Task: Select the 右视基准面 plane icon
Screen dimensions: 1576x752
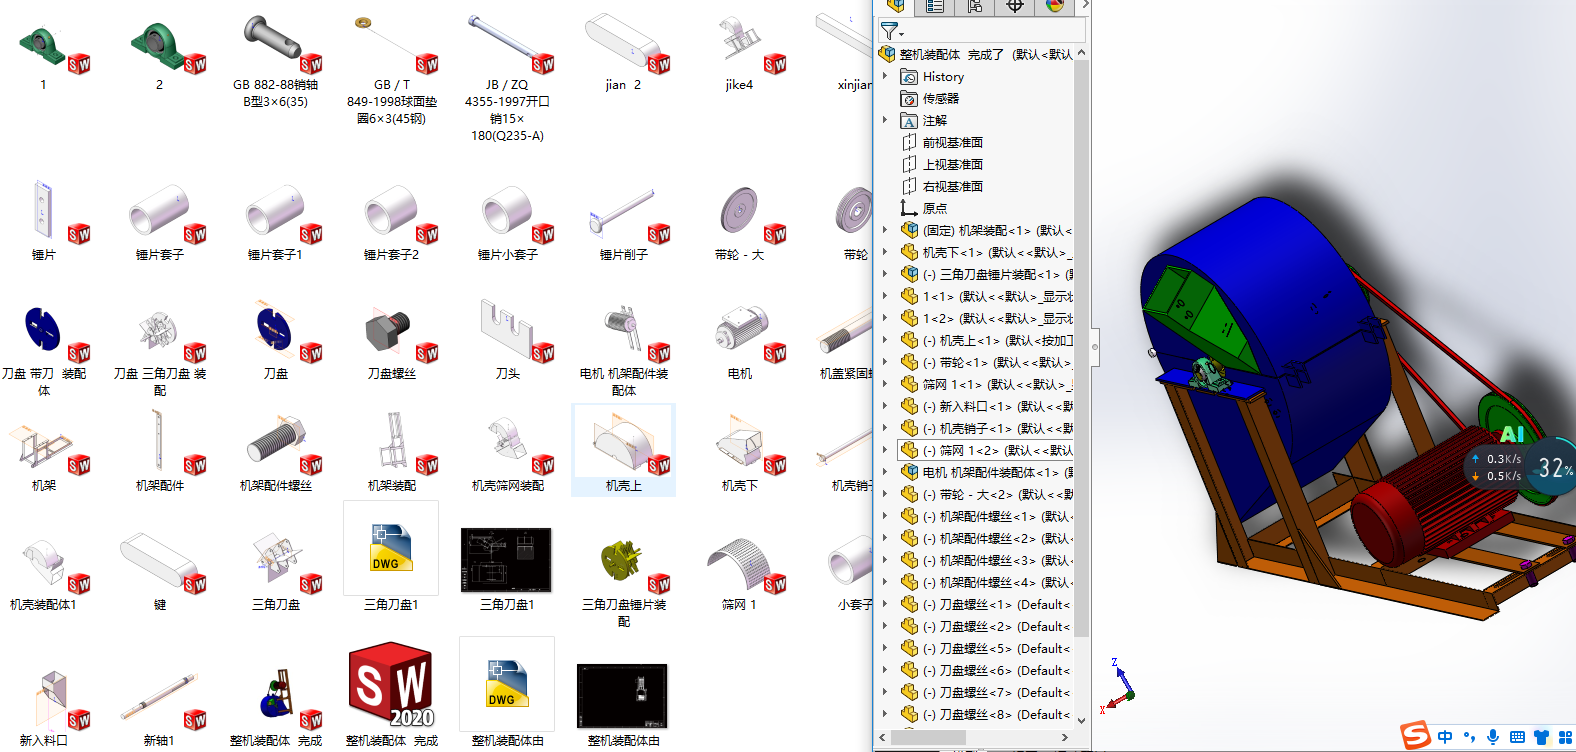Action: [x=909, y=186]
